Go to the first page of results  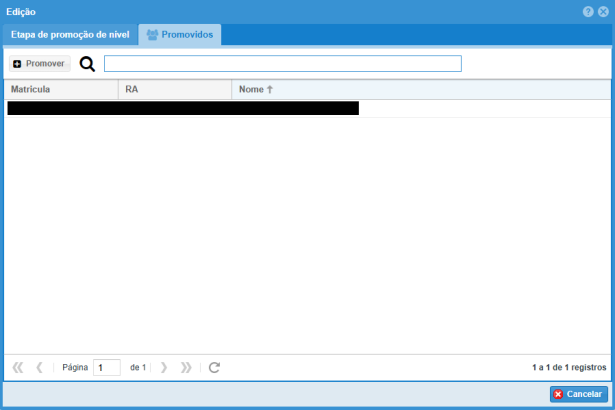pos(18,367)
